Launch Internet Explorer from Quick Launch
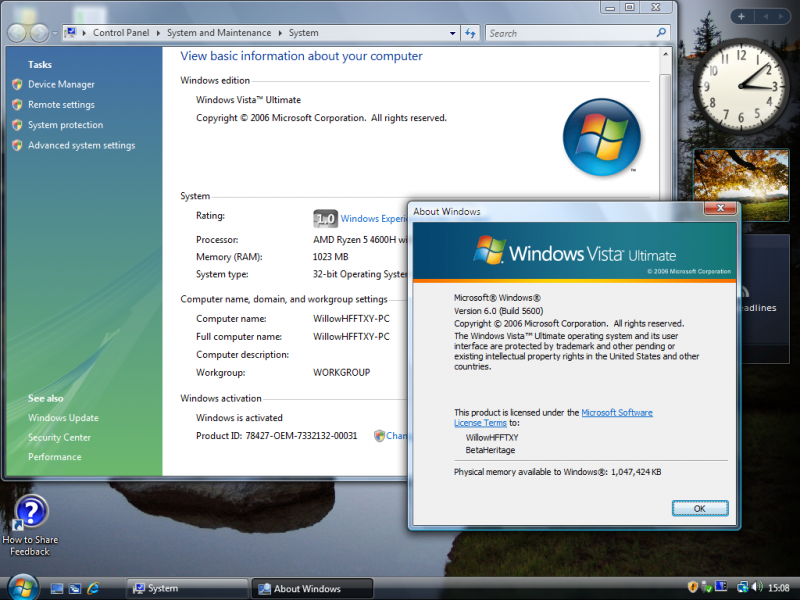This screenshot has width=800, height=600. coord(93,588)
